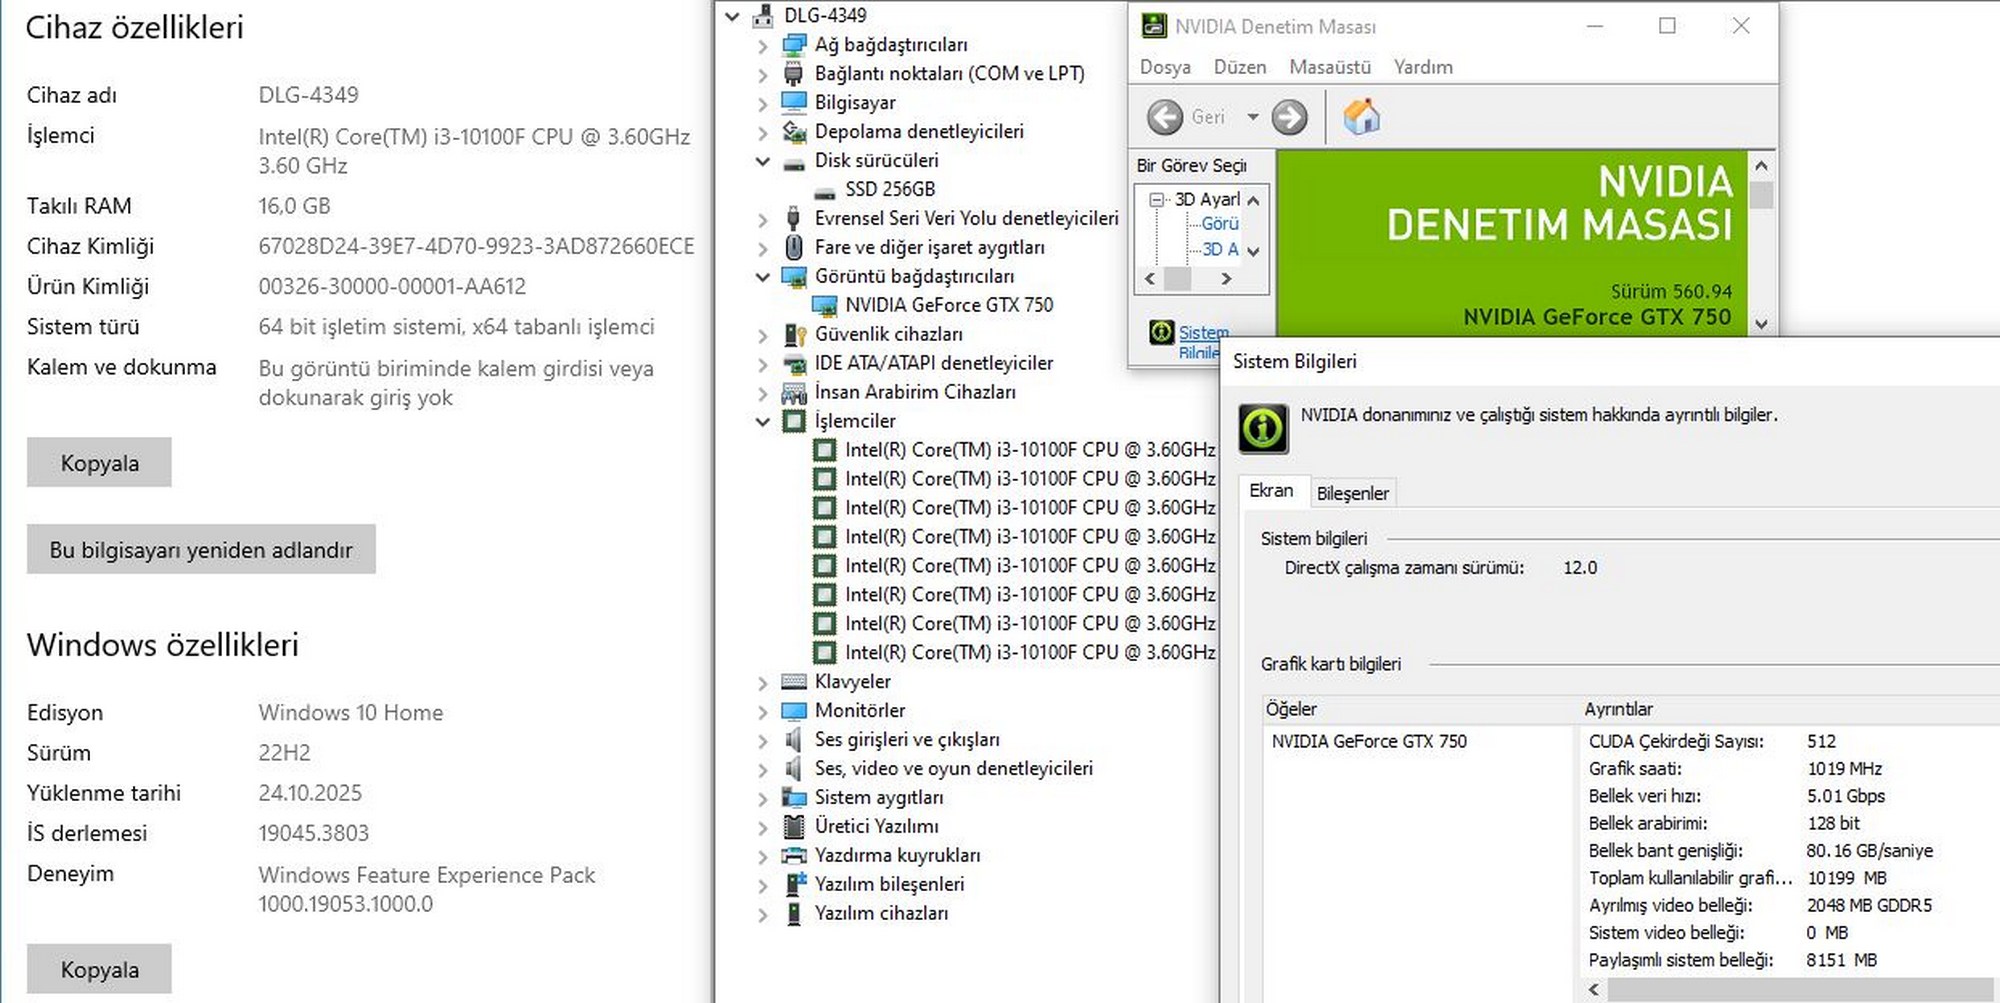This screenshot has height=1003, width=2000.
Task: Switch to the Bileşenler tab
Action: (x=1352, y=493)
